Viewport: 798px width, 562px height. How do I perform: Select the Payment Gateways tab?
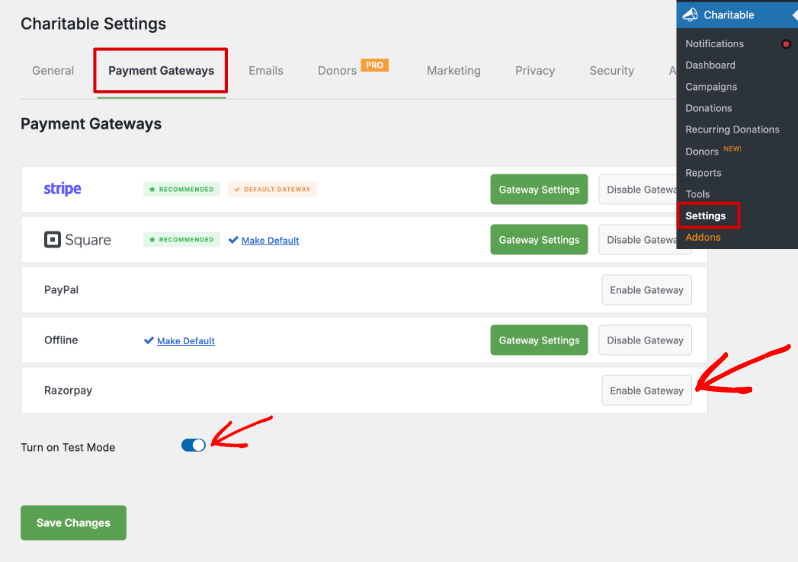[x=161, y=71]
